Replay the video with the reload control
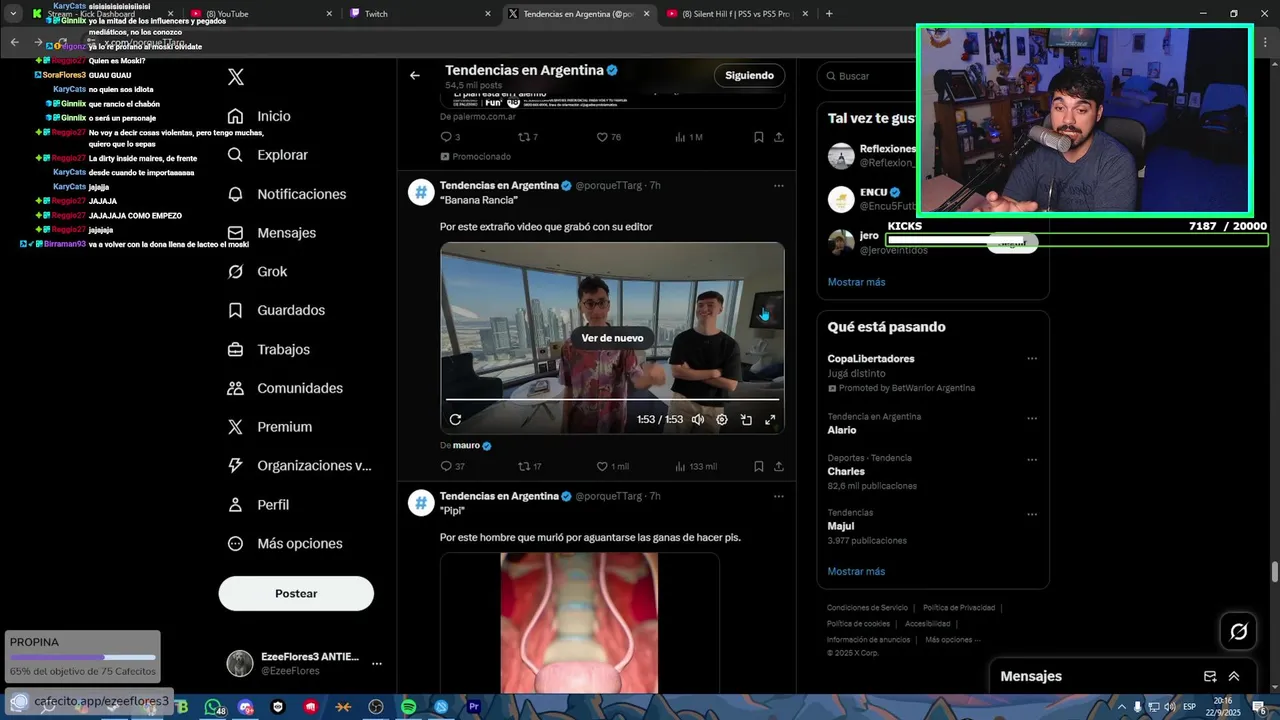Image resolution: width=1280 pixels, height=720 pixels. pyautogui.click(x=455, y=420)
